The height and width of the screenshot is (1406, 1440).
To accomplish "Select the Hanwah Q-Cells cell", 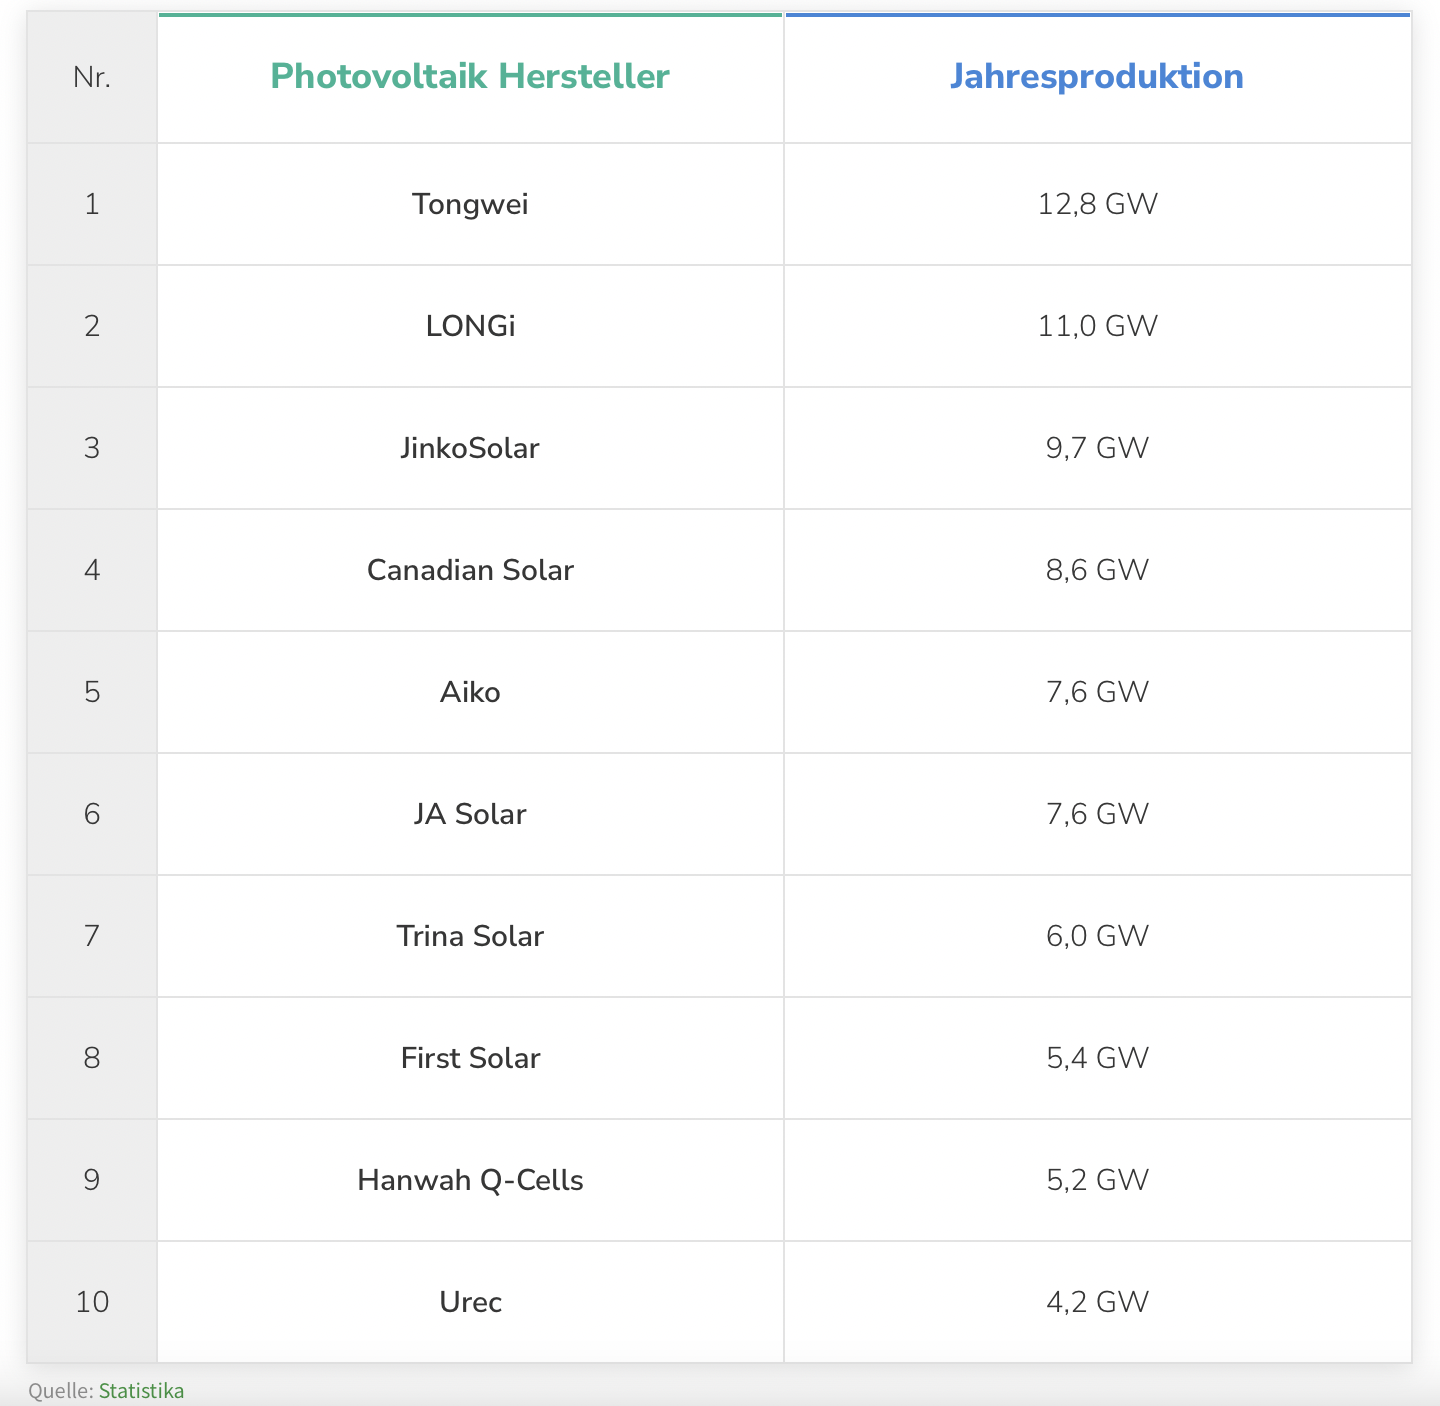I will coord(470,1180).
